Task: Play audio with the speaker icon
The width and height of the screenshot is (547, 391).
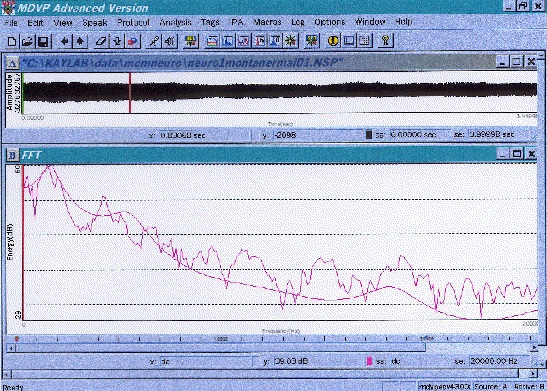Action: (170, 42)
